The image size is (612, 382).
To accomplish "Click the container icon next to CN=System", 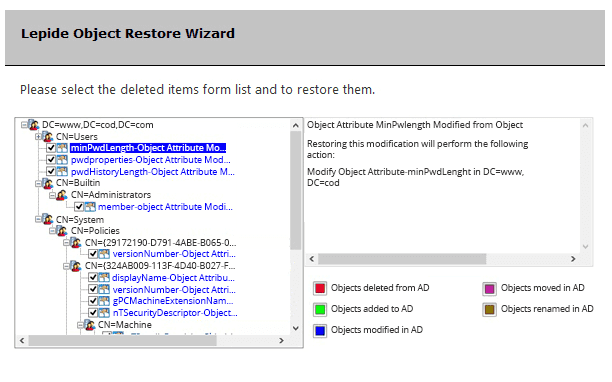I will [x=48, y=219].
